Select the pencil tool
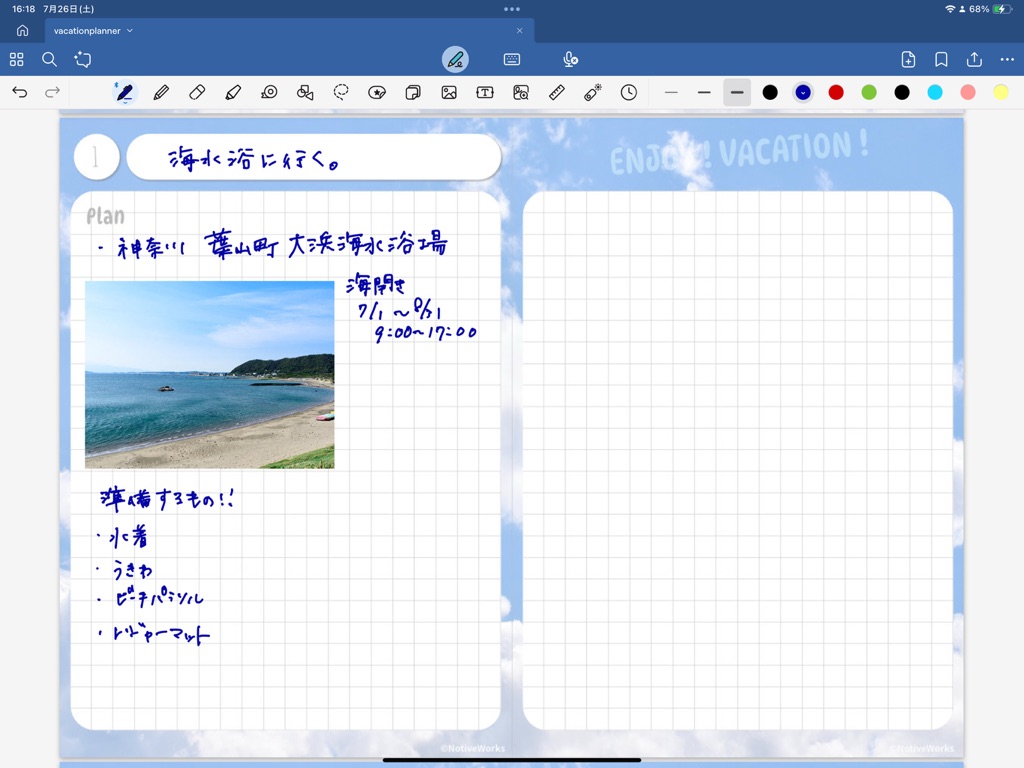The width and height of the screenshot is (1024, 768). click(161, 93)
